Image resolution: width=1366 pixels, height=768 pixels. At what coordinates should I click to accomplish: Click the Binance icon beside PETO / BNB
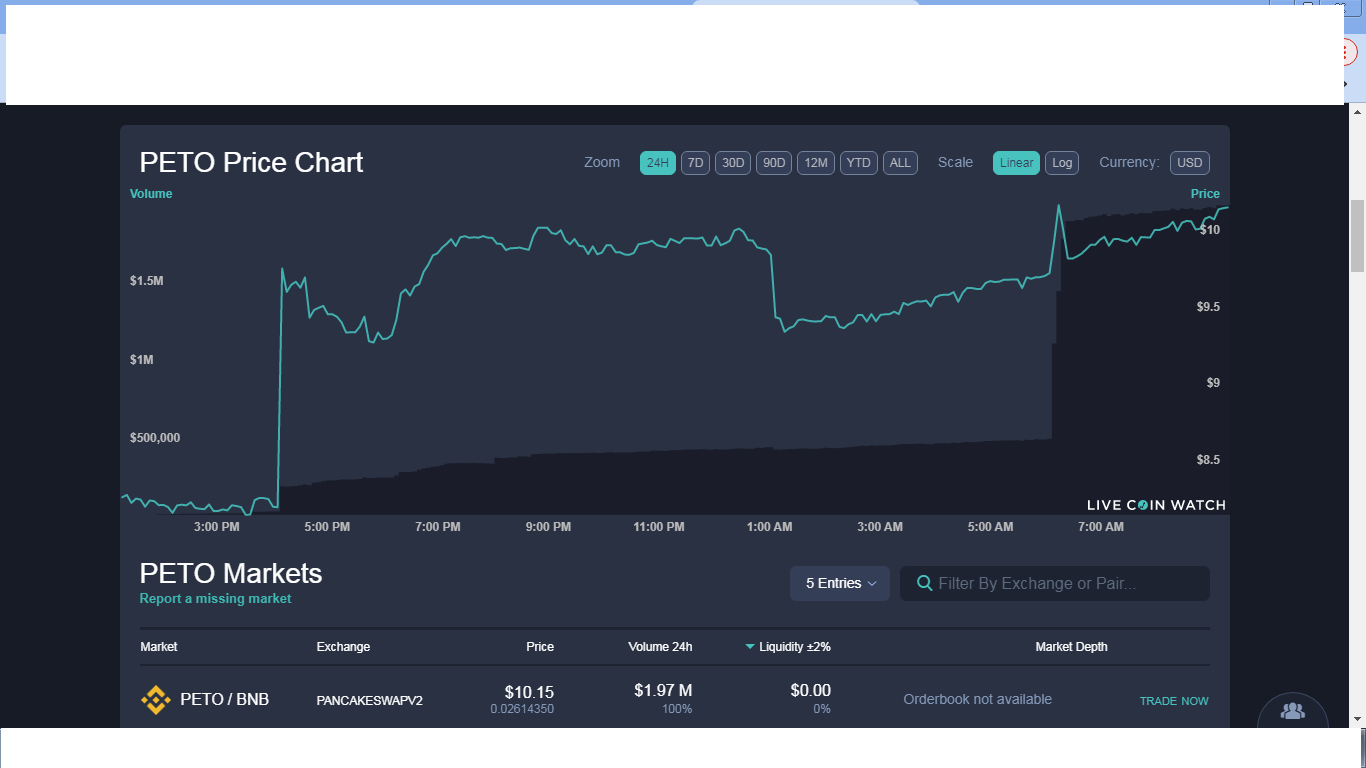(156, 700)
